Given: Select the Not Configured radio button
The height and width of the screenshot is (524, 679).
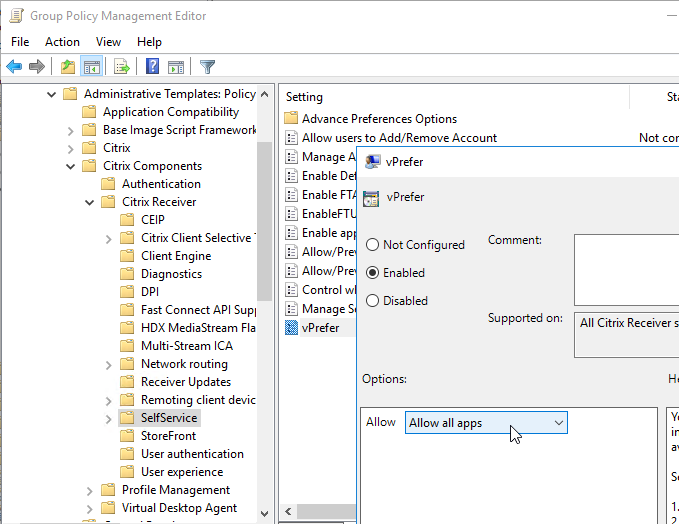Looking at the screenshot, I should point(372,245).
